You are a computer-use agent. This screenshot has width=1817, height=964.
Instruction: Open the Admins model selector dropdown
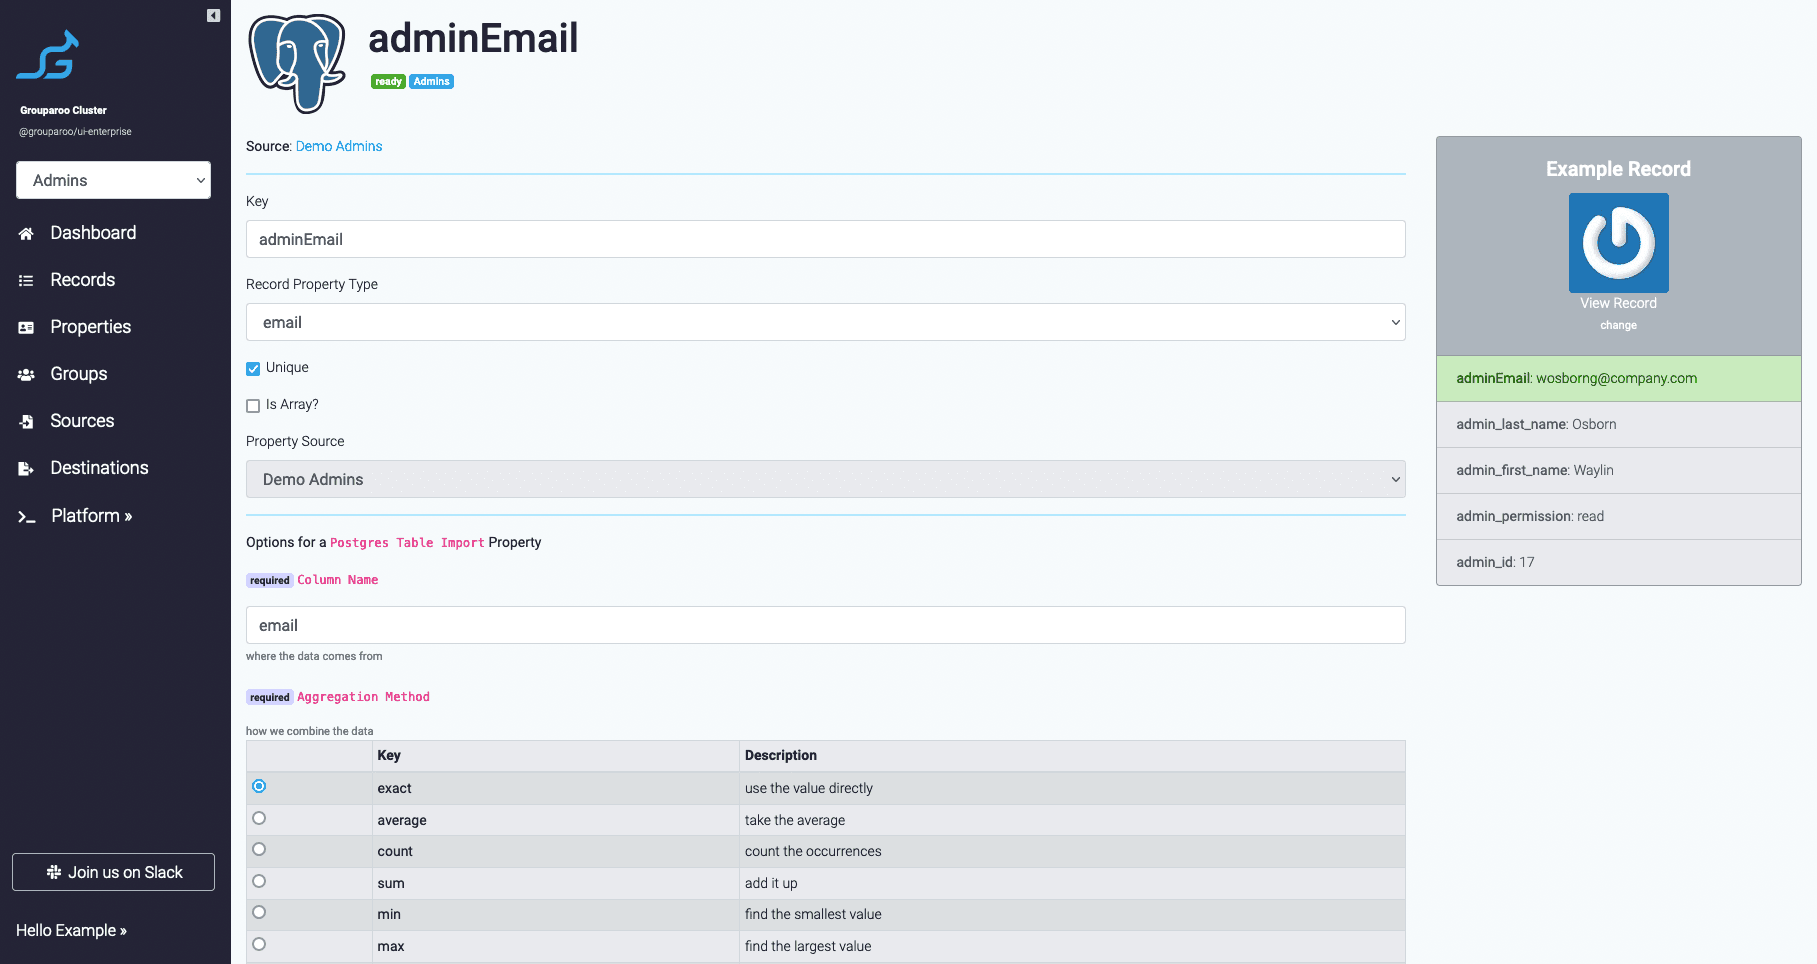coord(113,180)
